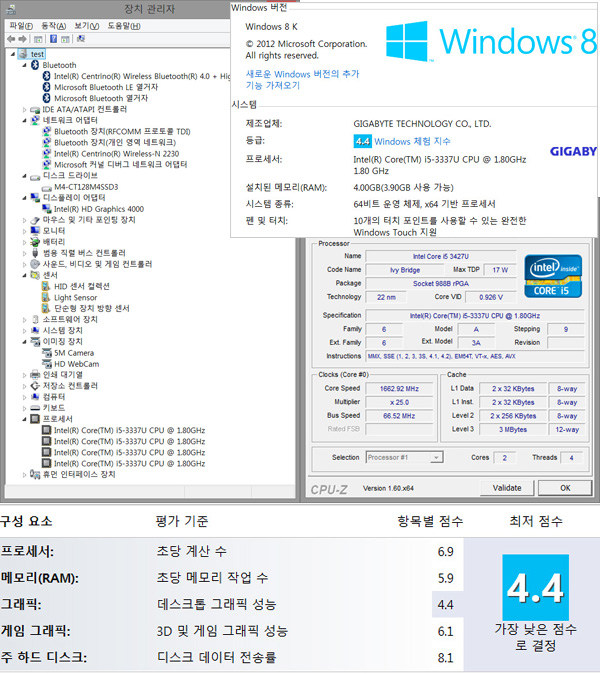600x675 pixels.
Task: Click the Intel Centrino Wireless-N 2230 icon
Action: [46, 154]
